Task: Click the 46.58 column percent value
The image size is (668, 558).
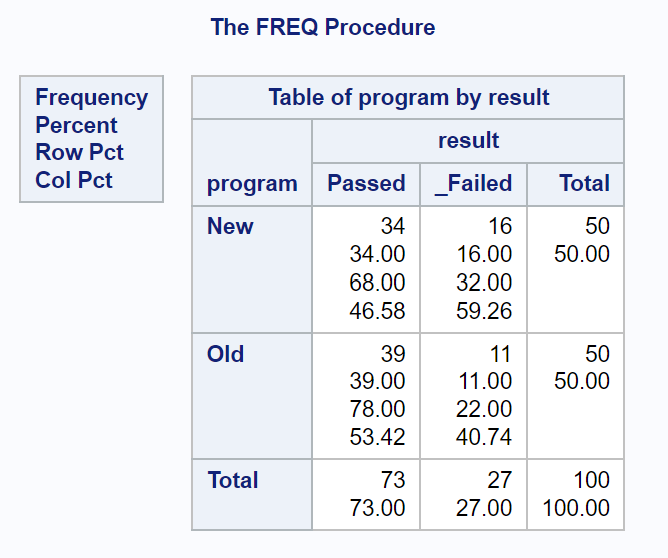Action: pyautogui.click(x=377, y=311)
